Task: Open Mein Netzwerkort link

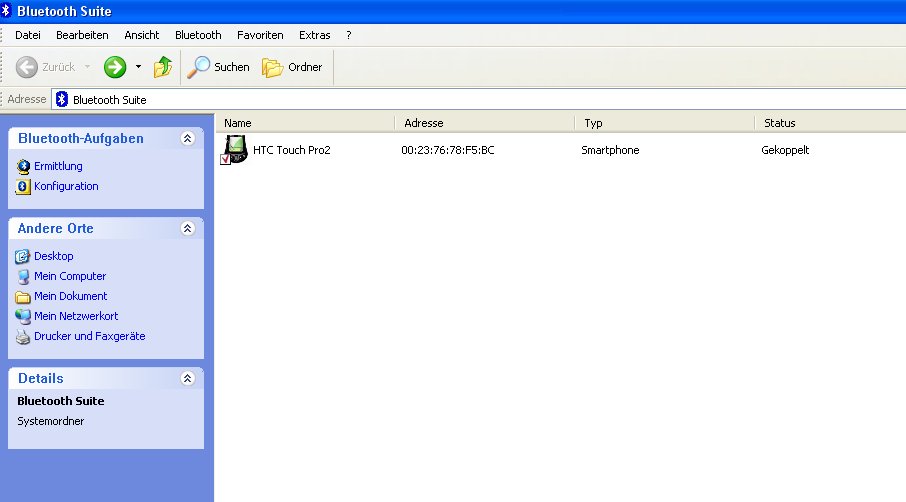Action: 76,316
